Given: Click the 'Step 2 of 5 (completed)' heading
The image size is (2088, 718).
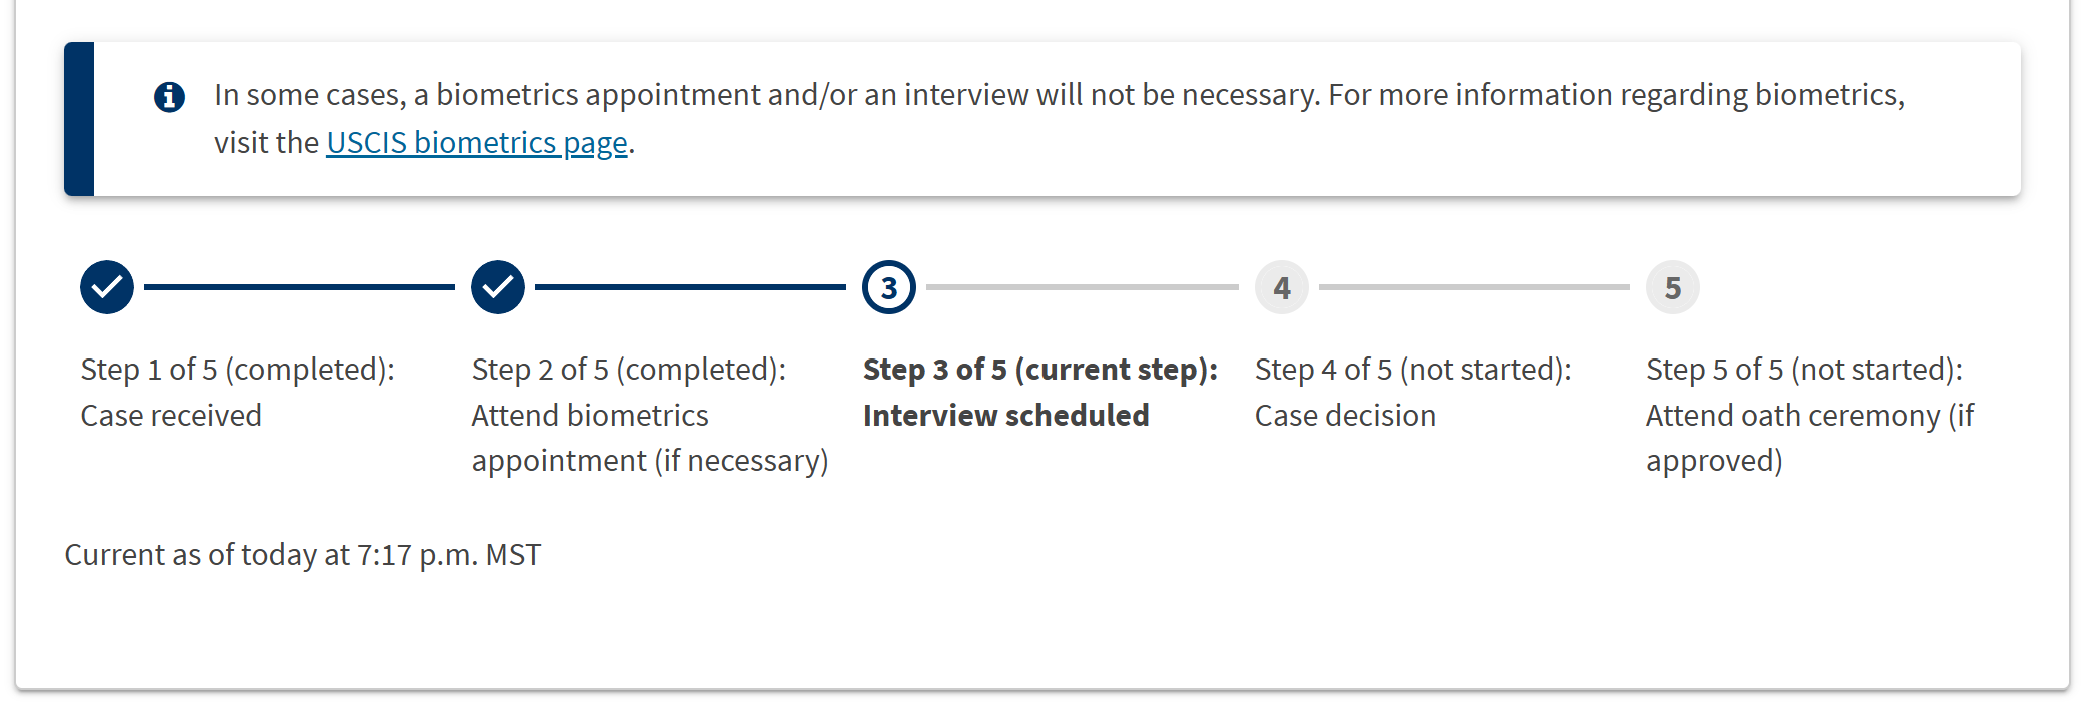Looking at the screenshot, I should [x=629, y=370].
